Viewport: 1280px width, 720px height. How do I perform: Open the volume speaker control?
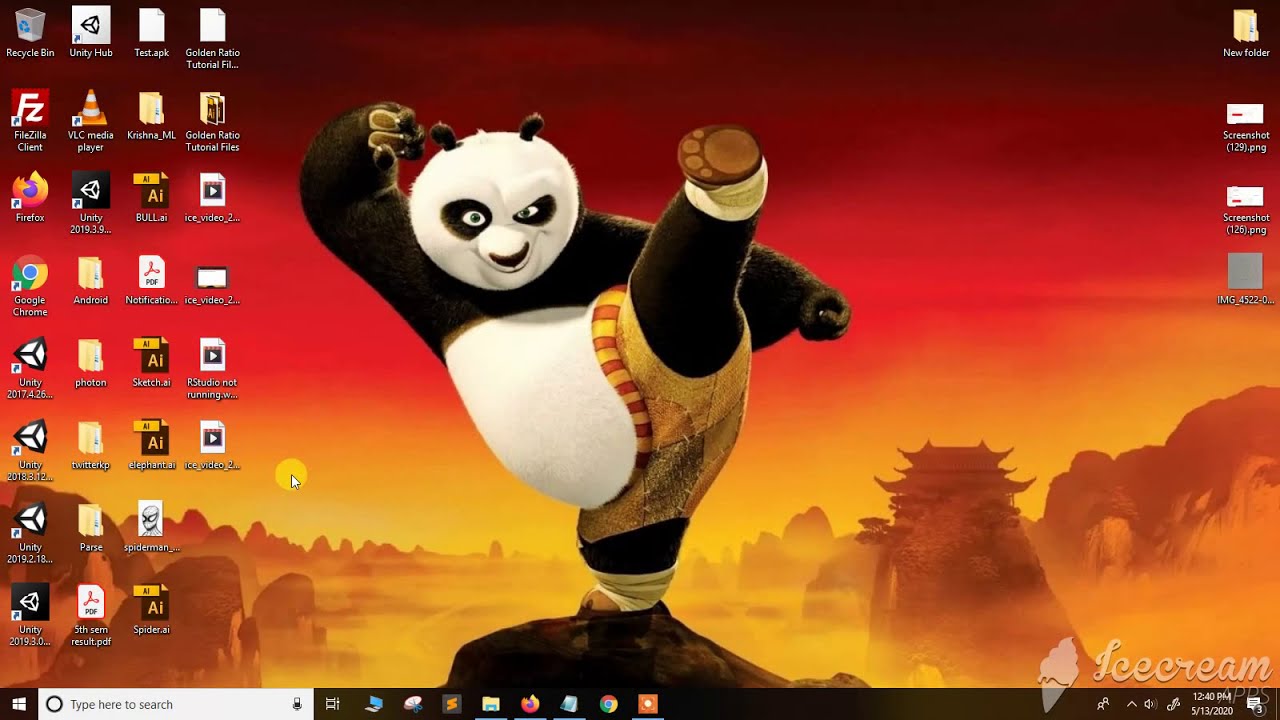(x=1150, y=704)
